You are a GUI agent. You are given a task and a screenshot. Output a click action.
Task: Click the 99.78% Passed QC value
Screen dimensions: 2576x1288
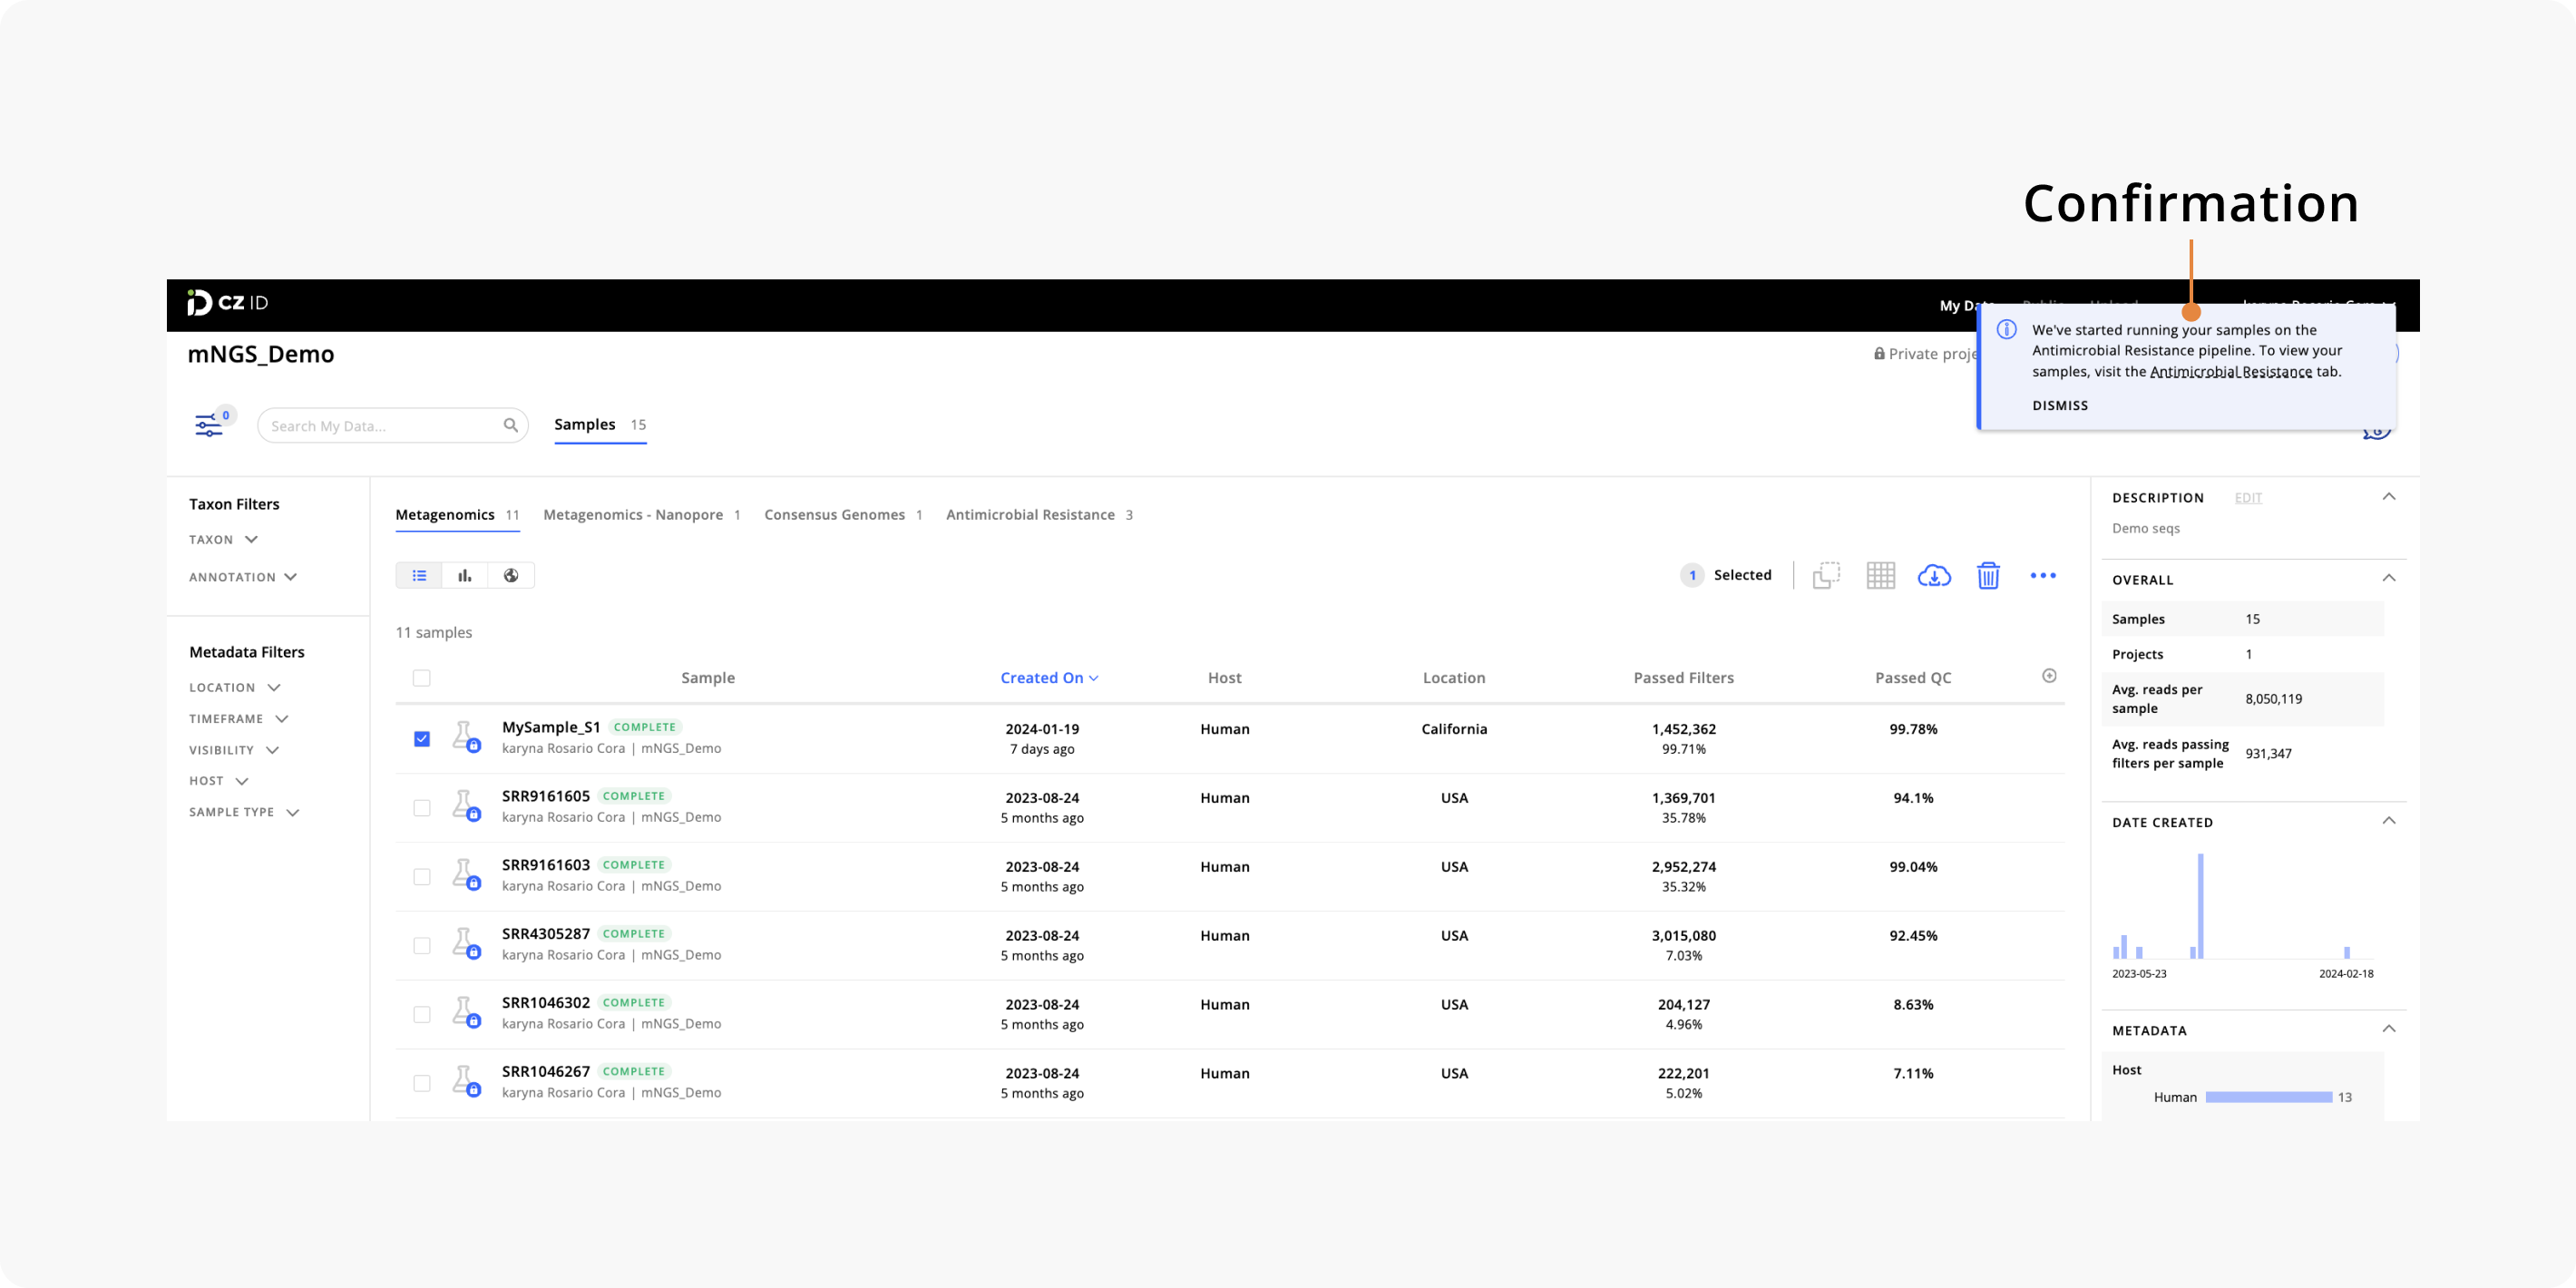[1913, 729]
